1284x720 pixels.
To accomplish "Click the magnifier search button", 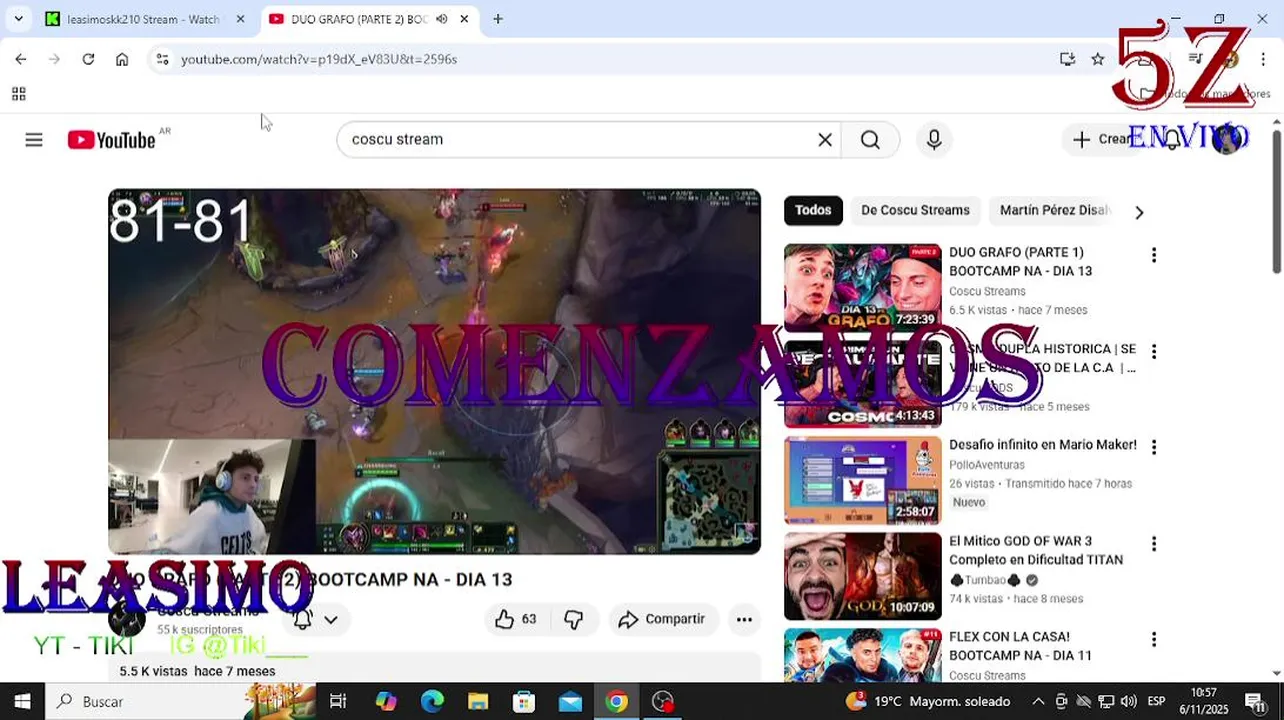I will (870, 140).
